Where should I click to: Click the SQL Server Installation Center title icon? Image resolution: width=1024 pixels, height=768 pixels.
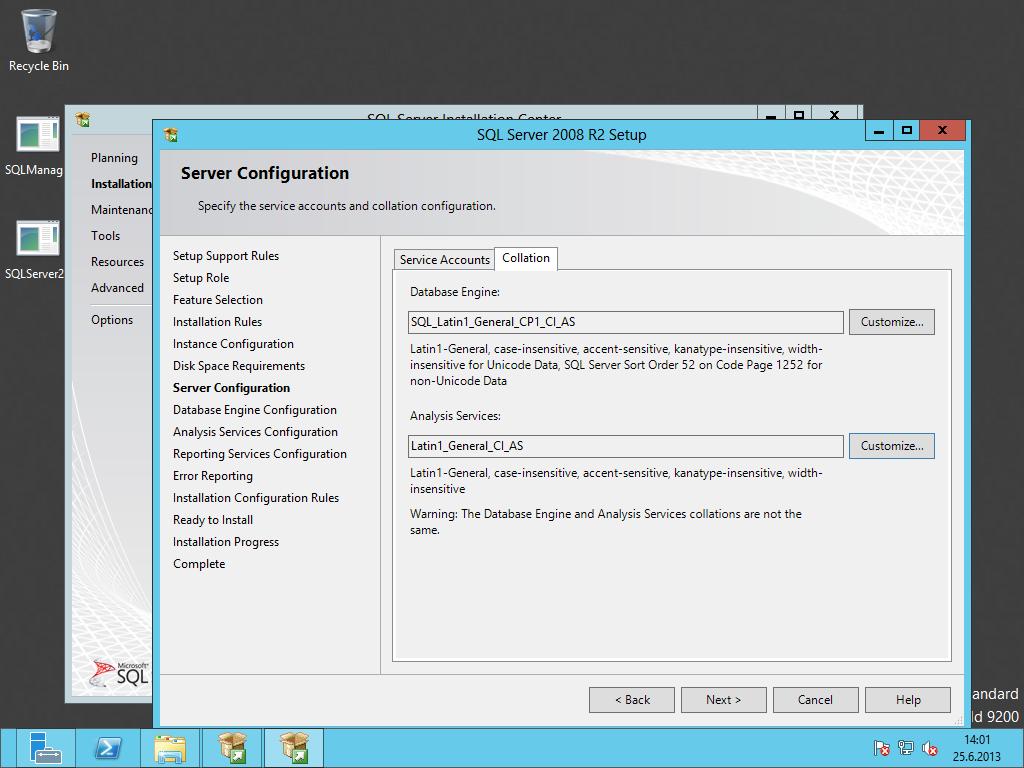coord(82,120)
